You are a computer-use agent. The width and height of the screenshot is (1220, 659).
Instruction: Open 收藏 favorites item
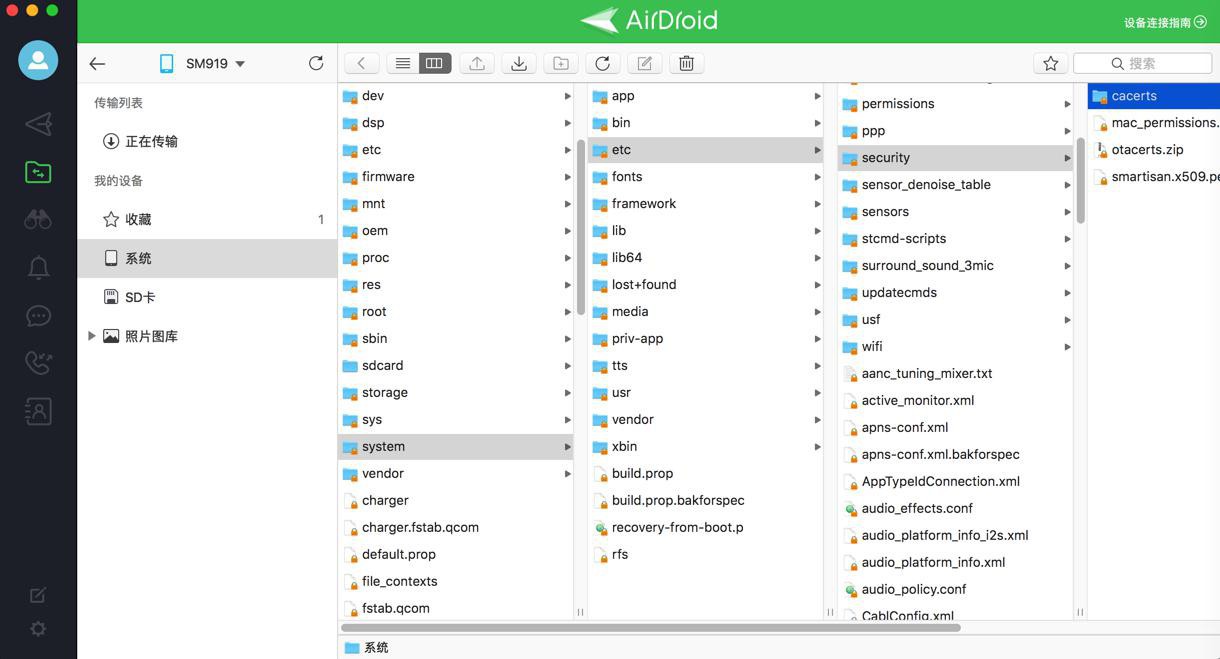207,219
